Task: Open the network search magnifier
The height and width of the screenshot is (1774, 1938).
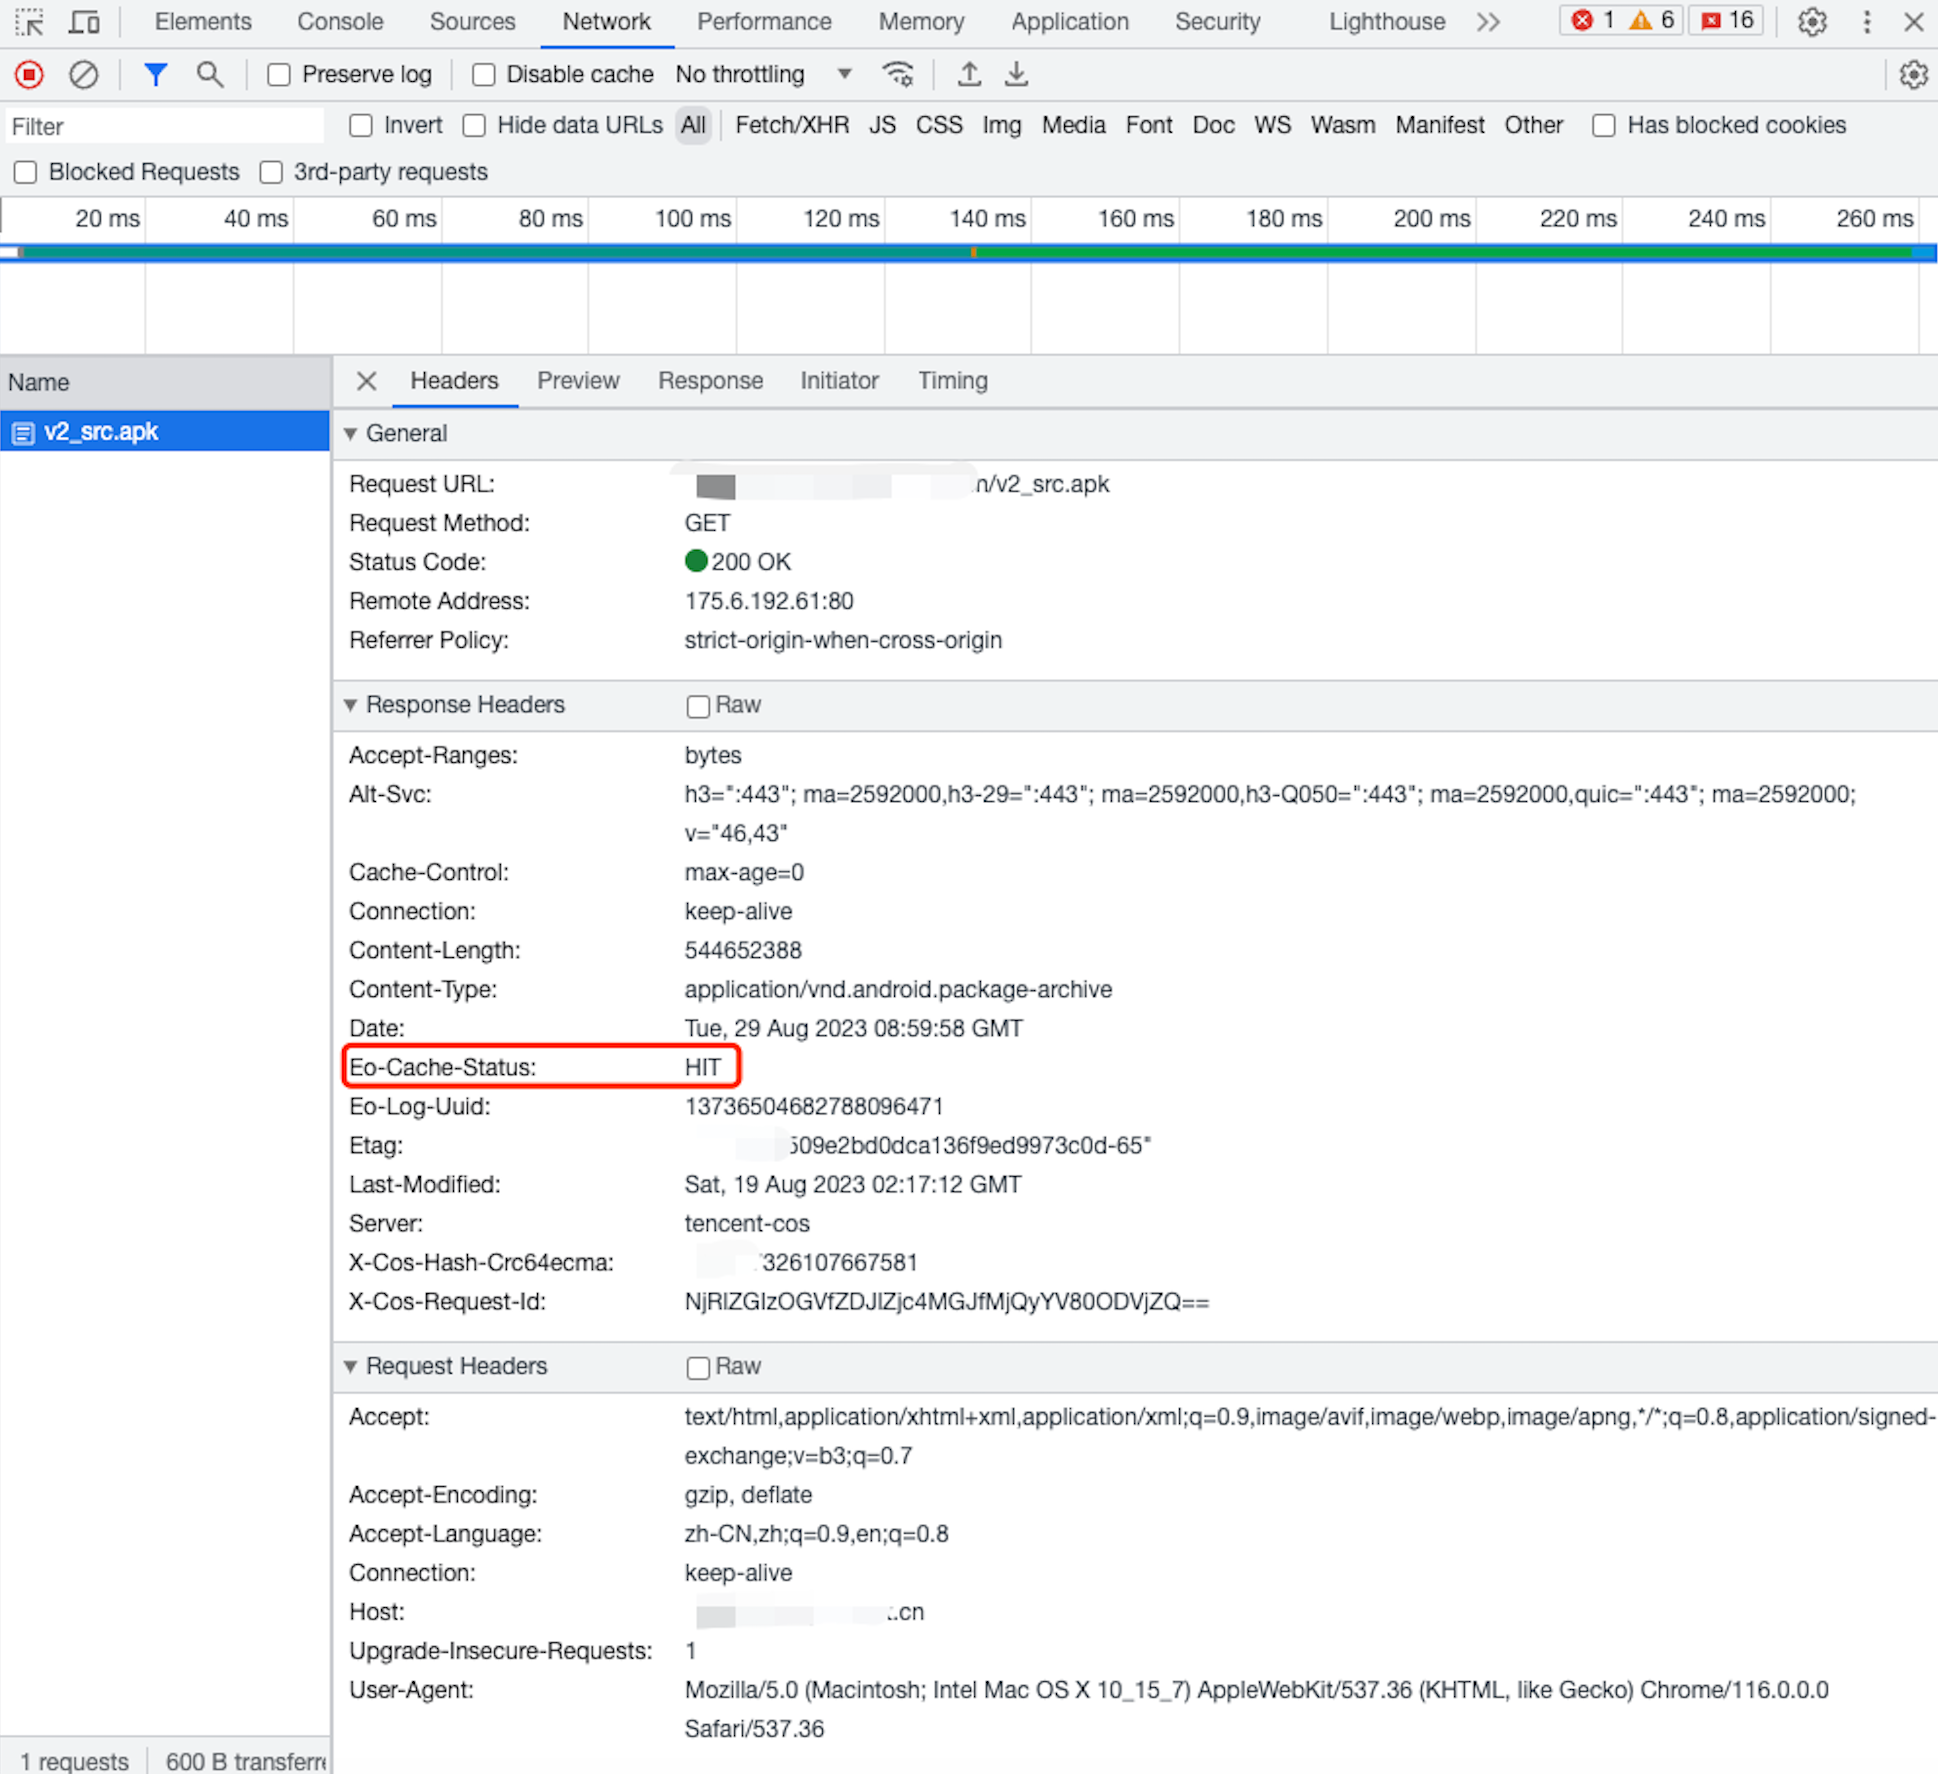Action: click(x=209, y=75)
